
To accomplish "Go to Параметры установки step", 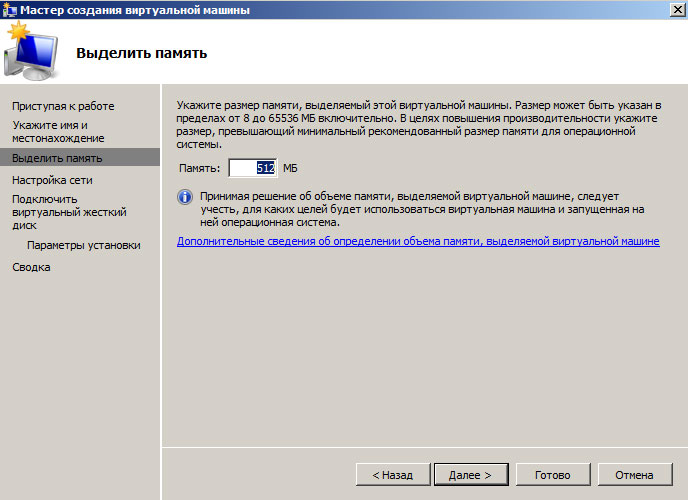I will point(83,245).
